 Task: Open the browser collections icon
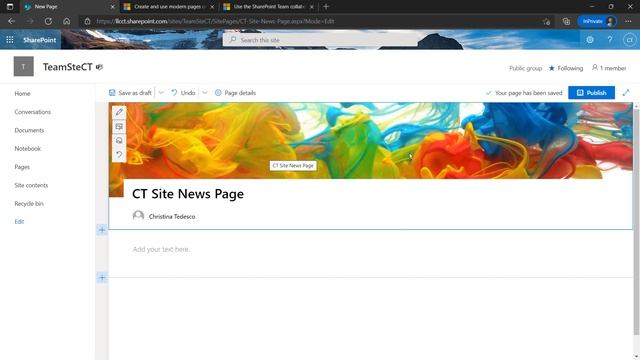point(566,21)
